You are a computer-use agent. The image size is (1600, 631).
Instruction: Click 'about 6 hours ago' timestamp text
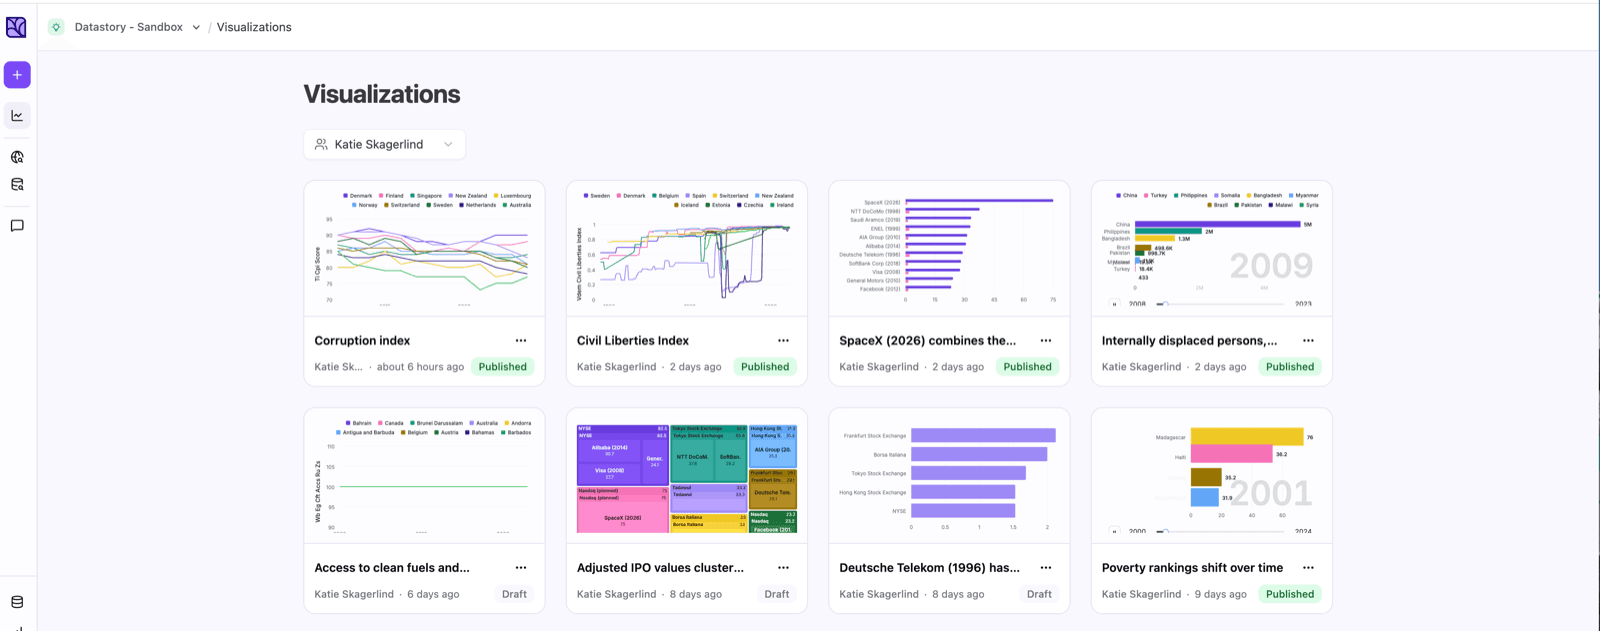(420, 367)
